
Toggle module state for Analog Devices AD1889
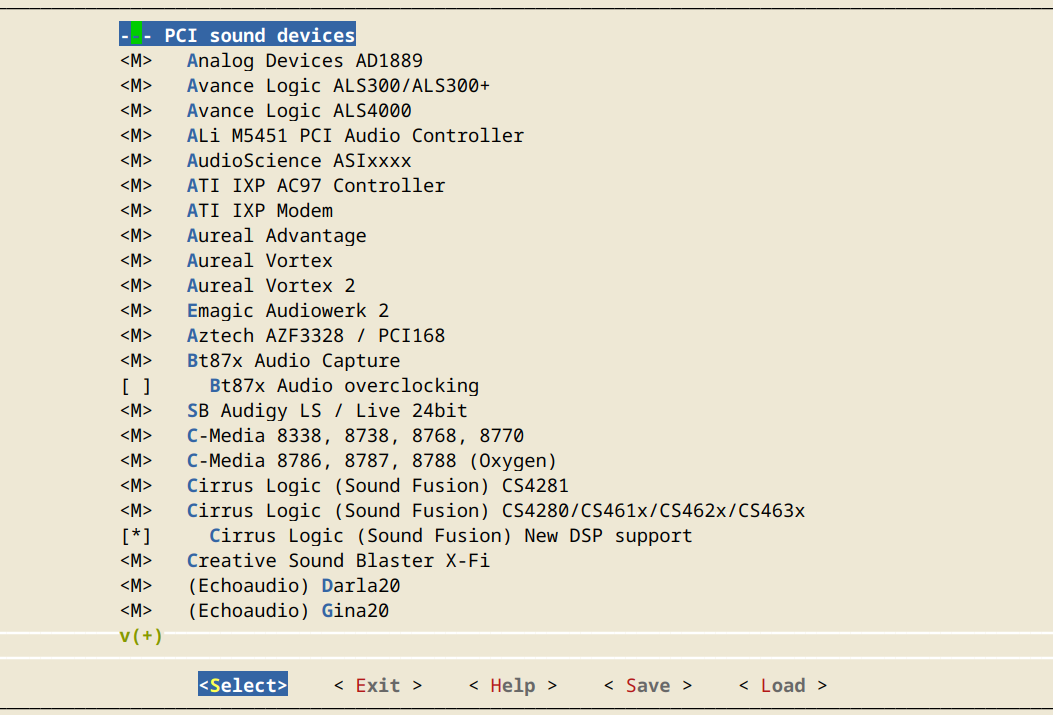tap(136, 61)
